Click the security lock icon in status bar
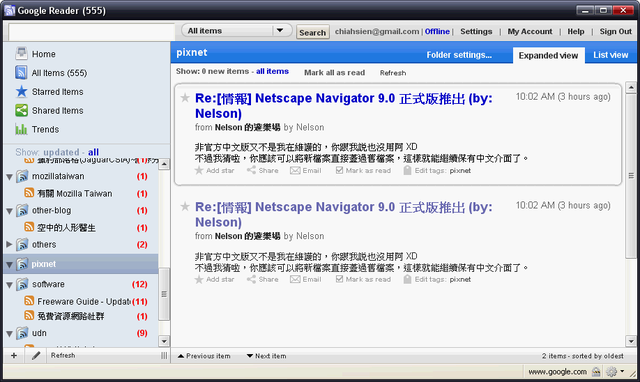This screenshot has height=382, width=640. (596, 371)
